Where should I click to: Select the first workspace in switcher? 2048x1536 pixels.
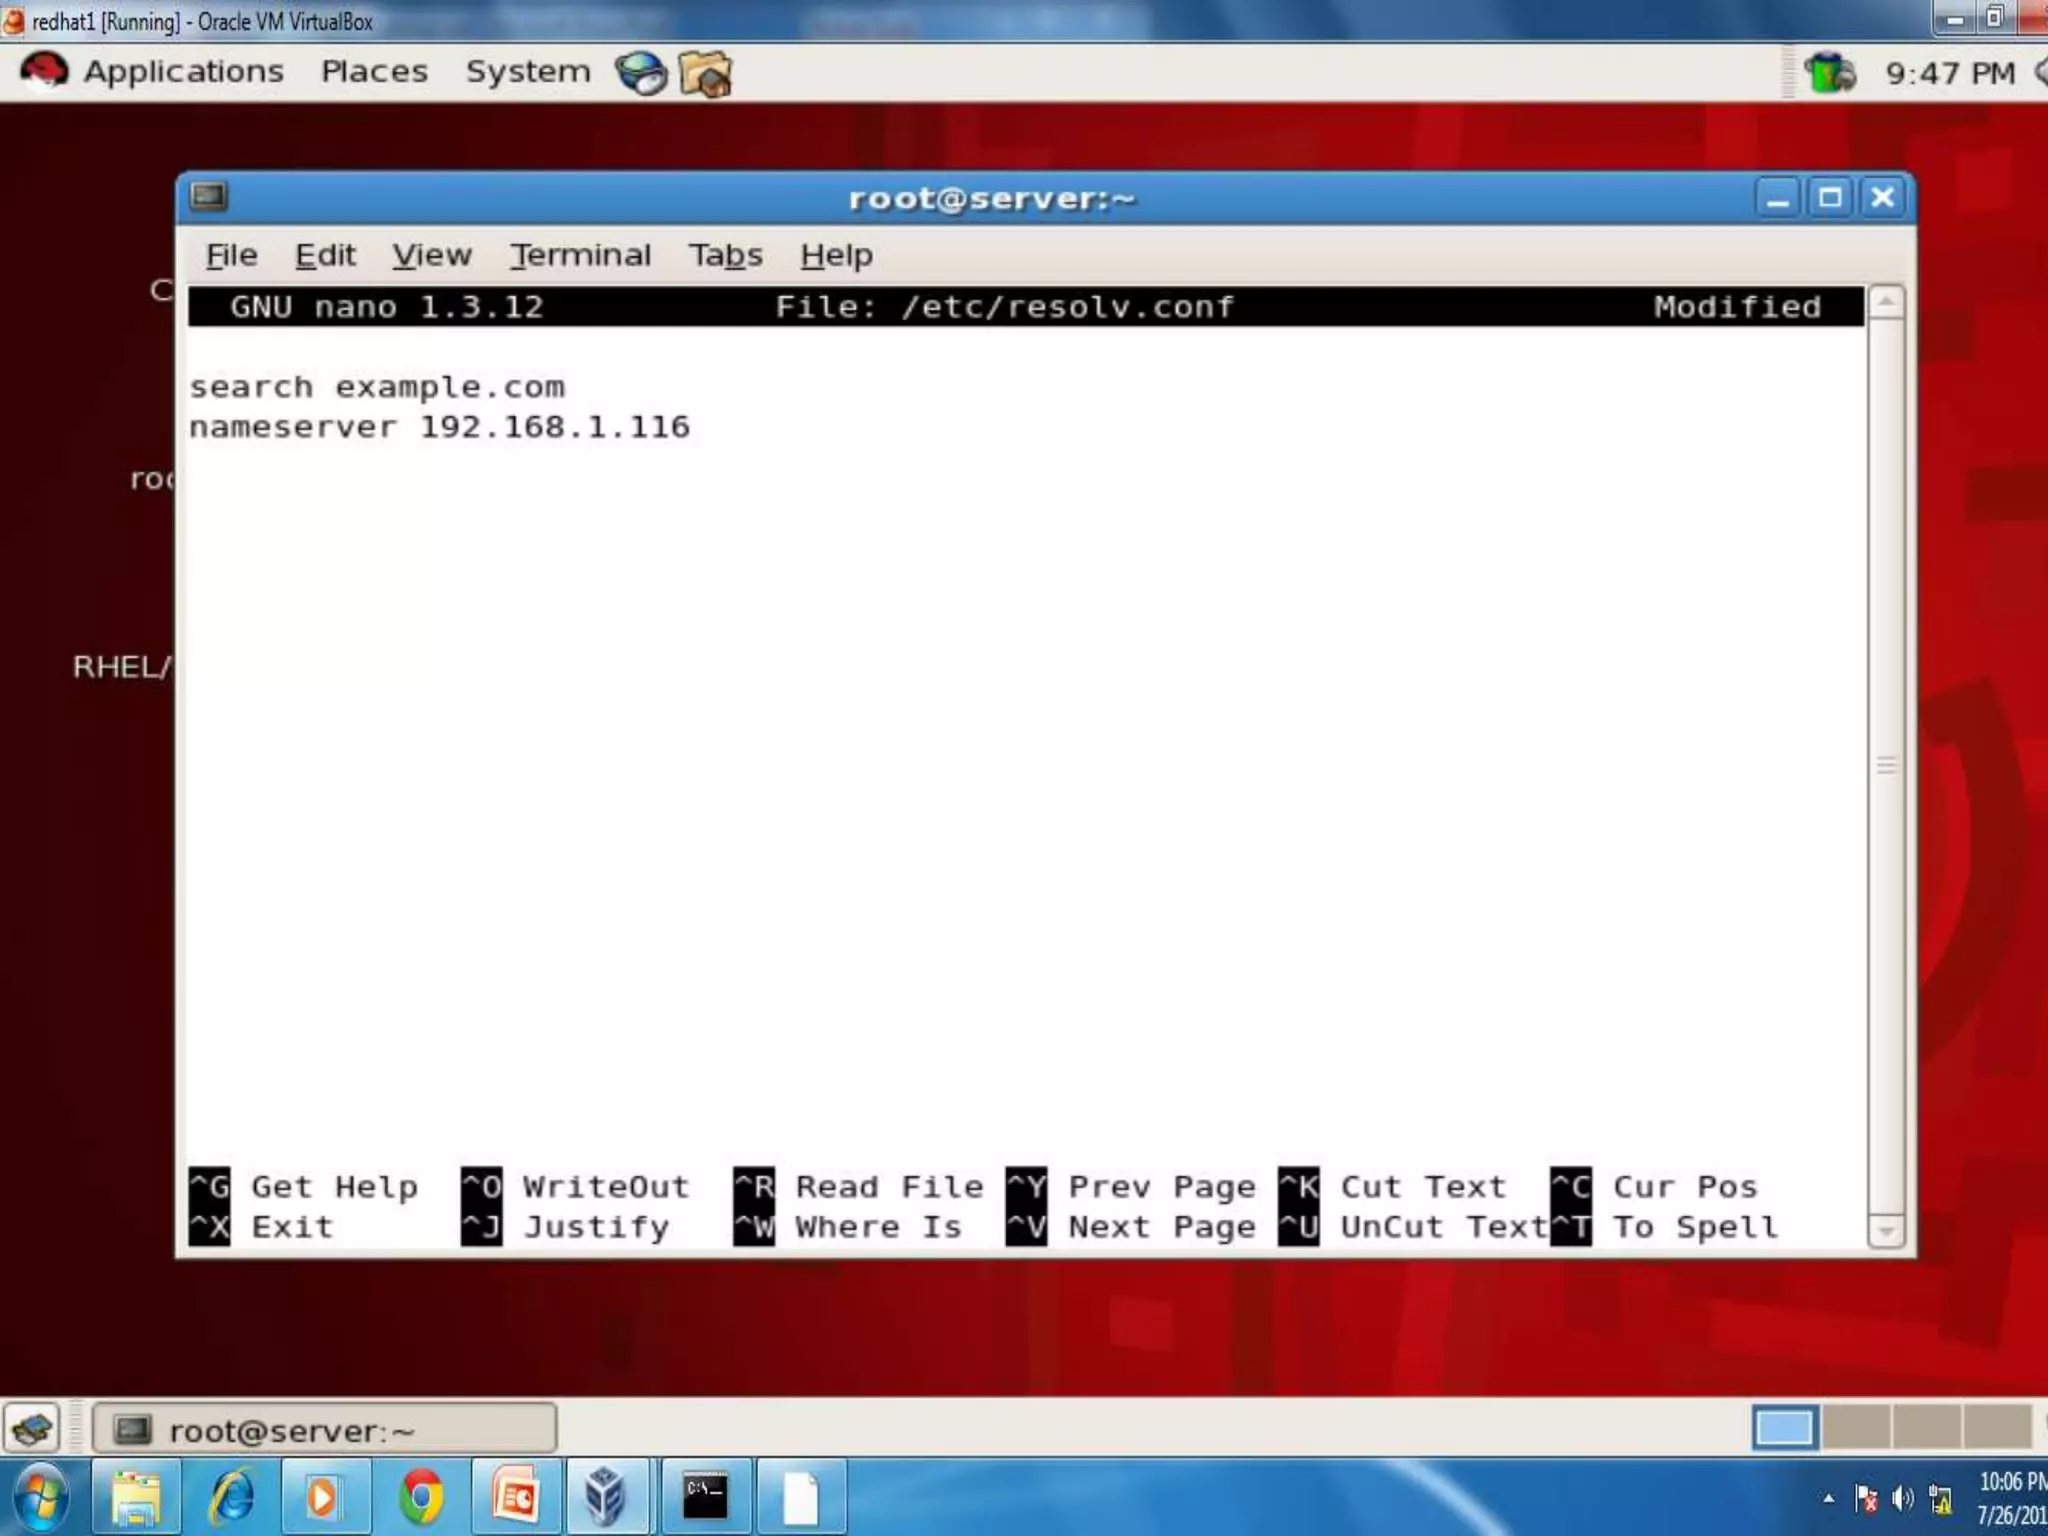pyautogui.click(x=1785, y=1428)
